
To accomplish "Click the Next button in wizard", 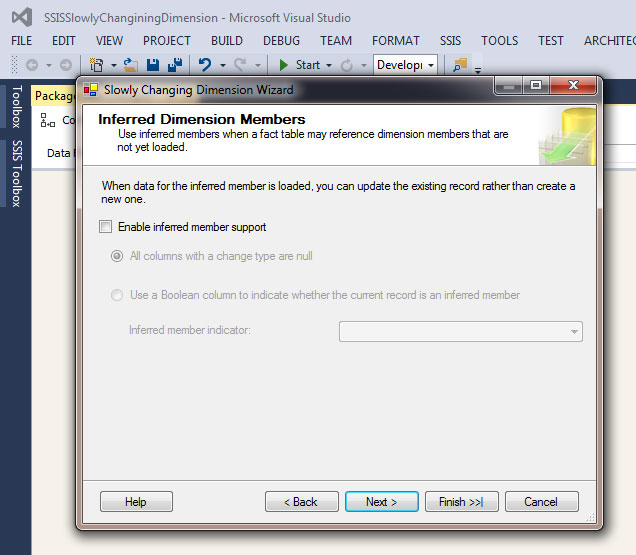I will click(x=382, y=502).
